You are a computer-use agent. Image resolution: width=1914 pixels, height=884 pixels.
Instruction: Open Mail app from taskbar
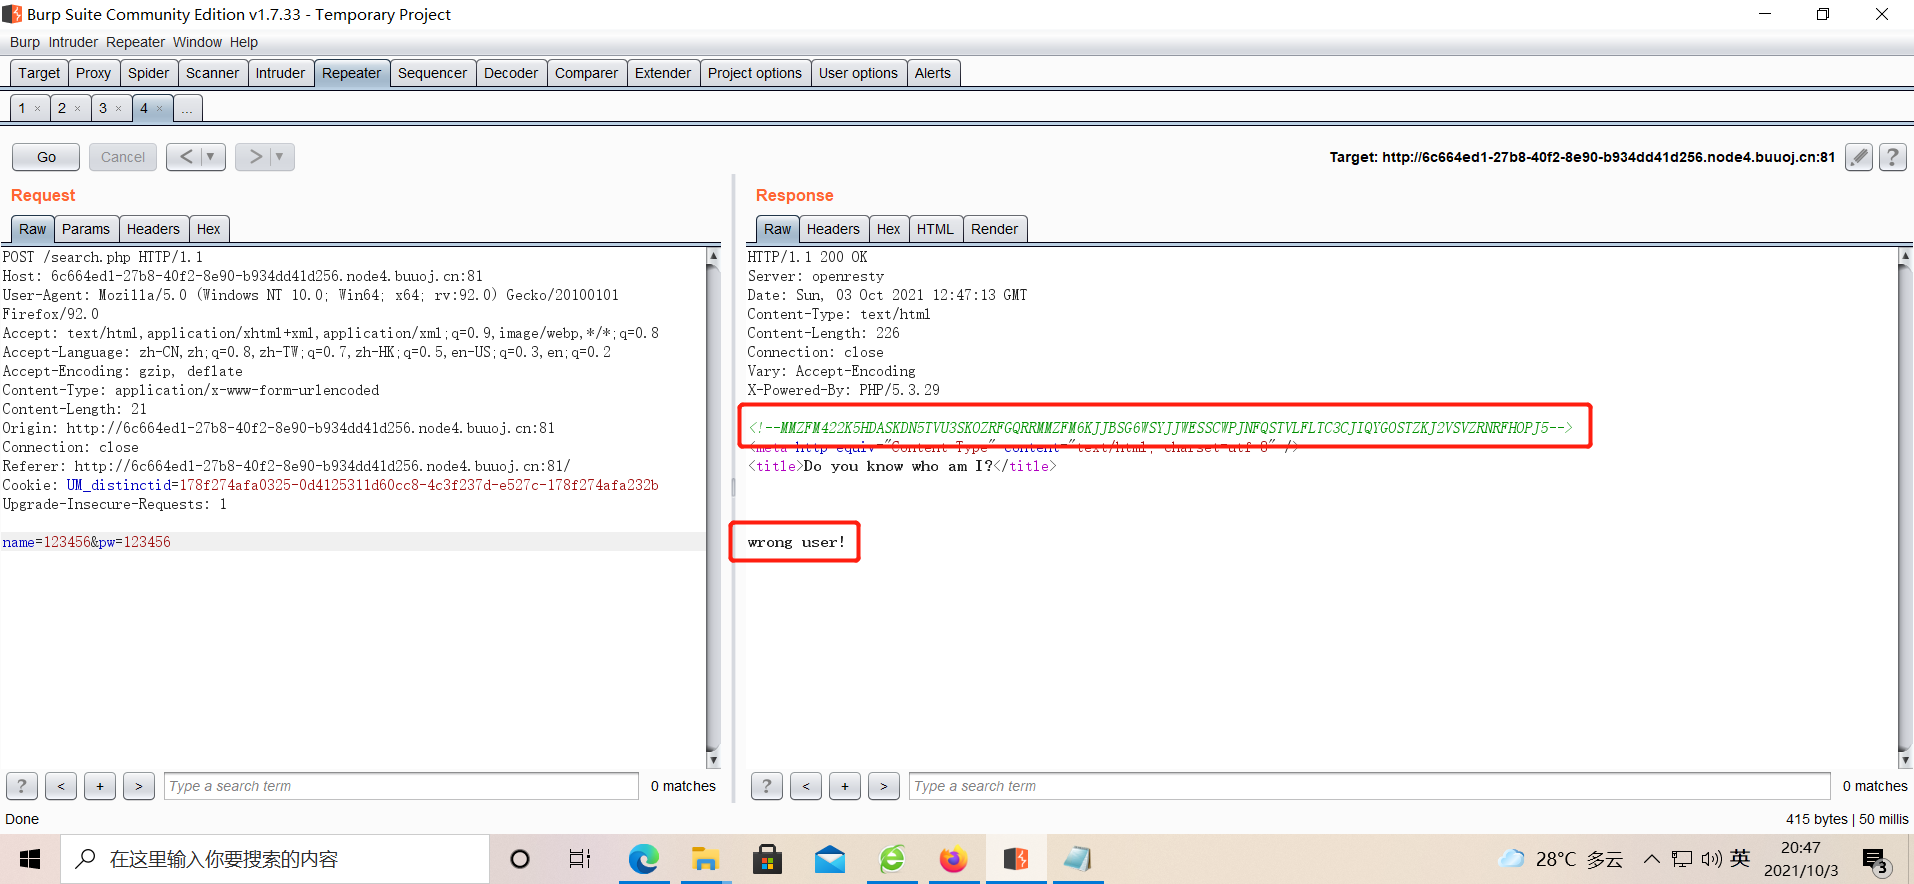click(x=829, y=859)
